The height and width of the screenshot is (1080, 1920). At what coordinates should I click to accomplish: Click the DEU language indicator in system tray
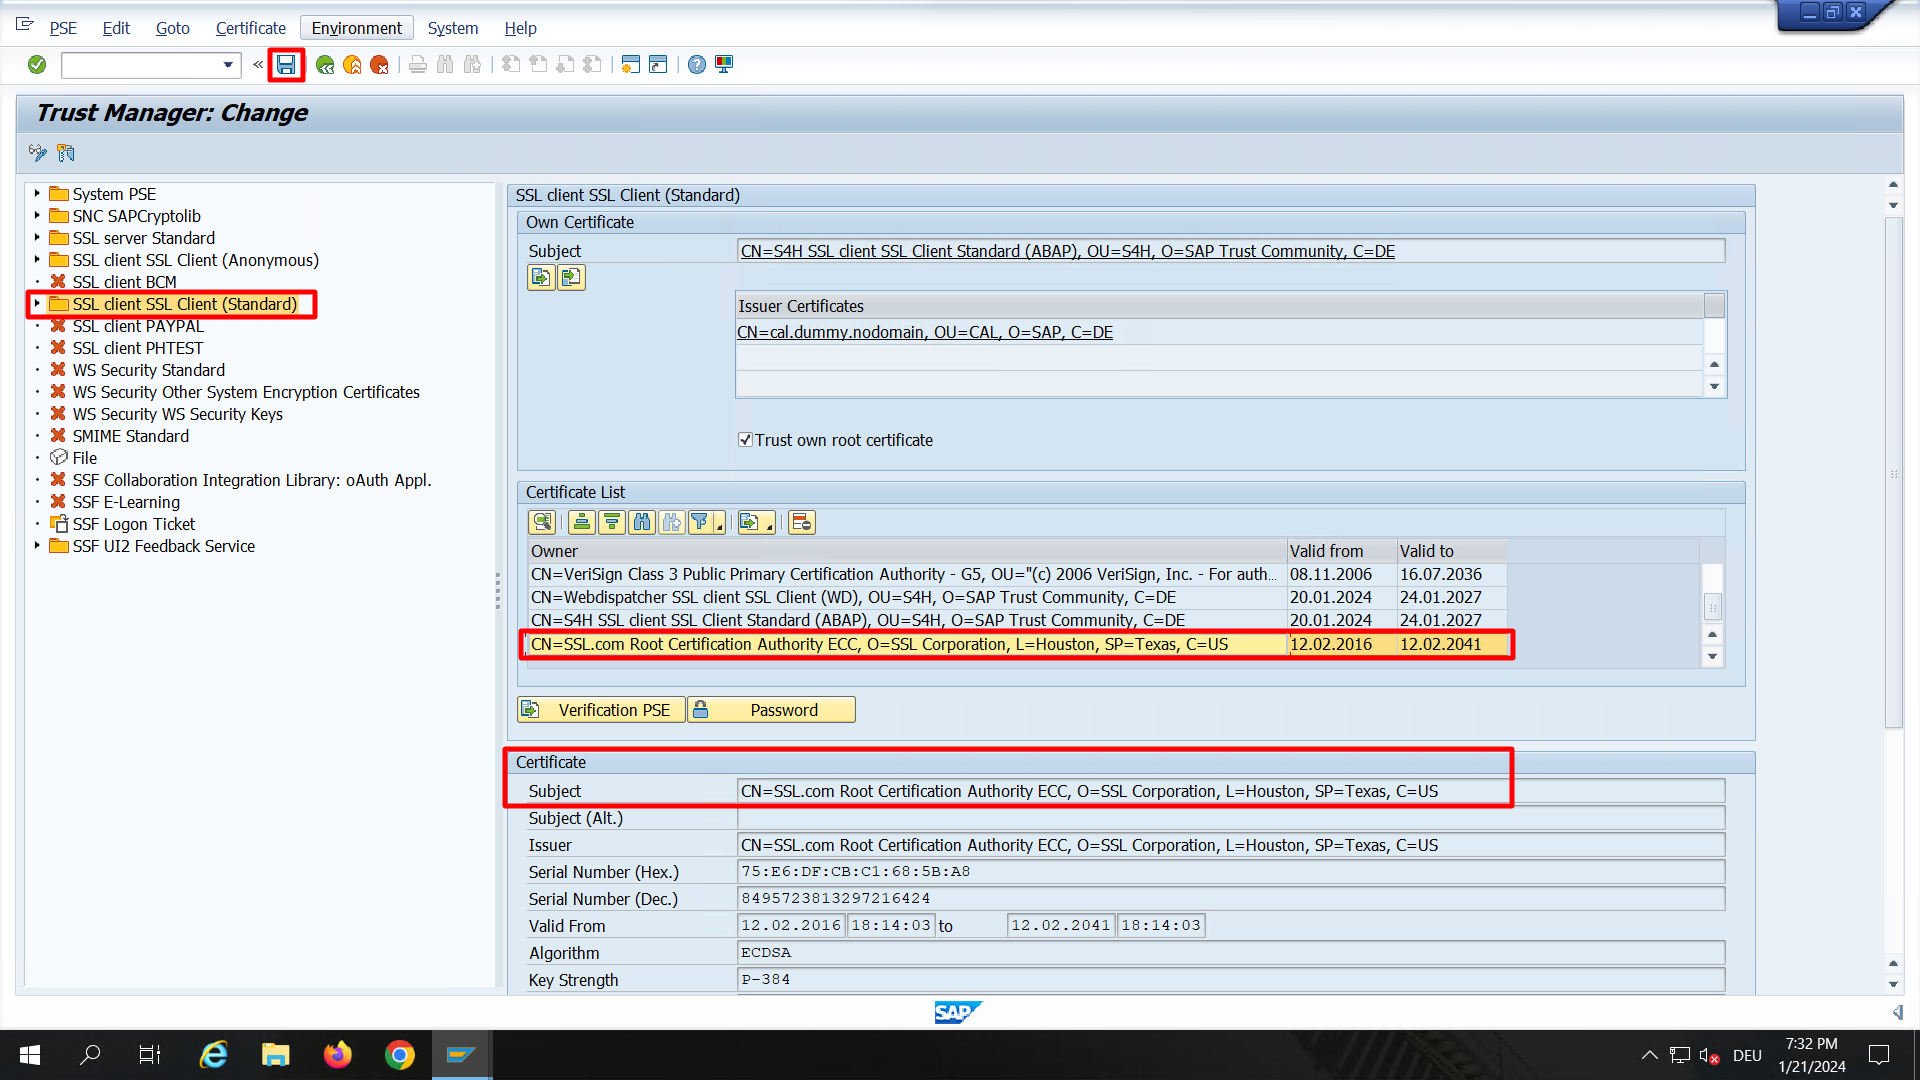pos(1747,1055)
